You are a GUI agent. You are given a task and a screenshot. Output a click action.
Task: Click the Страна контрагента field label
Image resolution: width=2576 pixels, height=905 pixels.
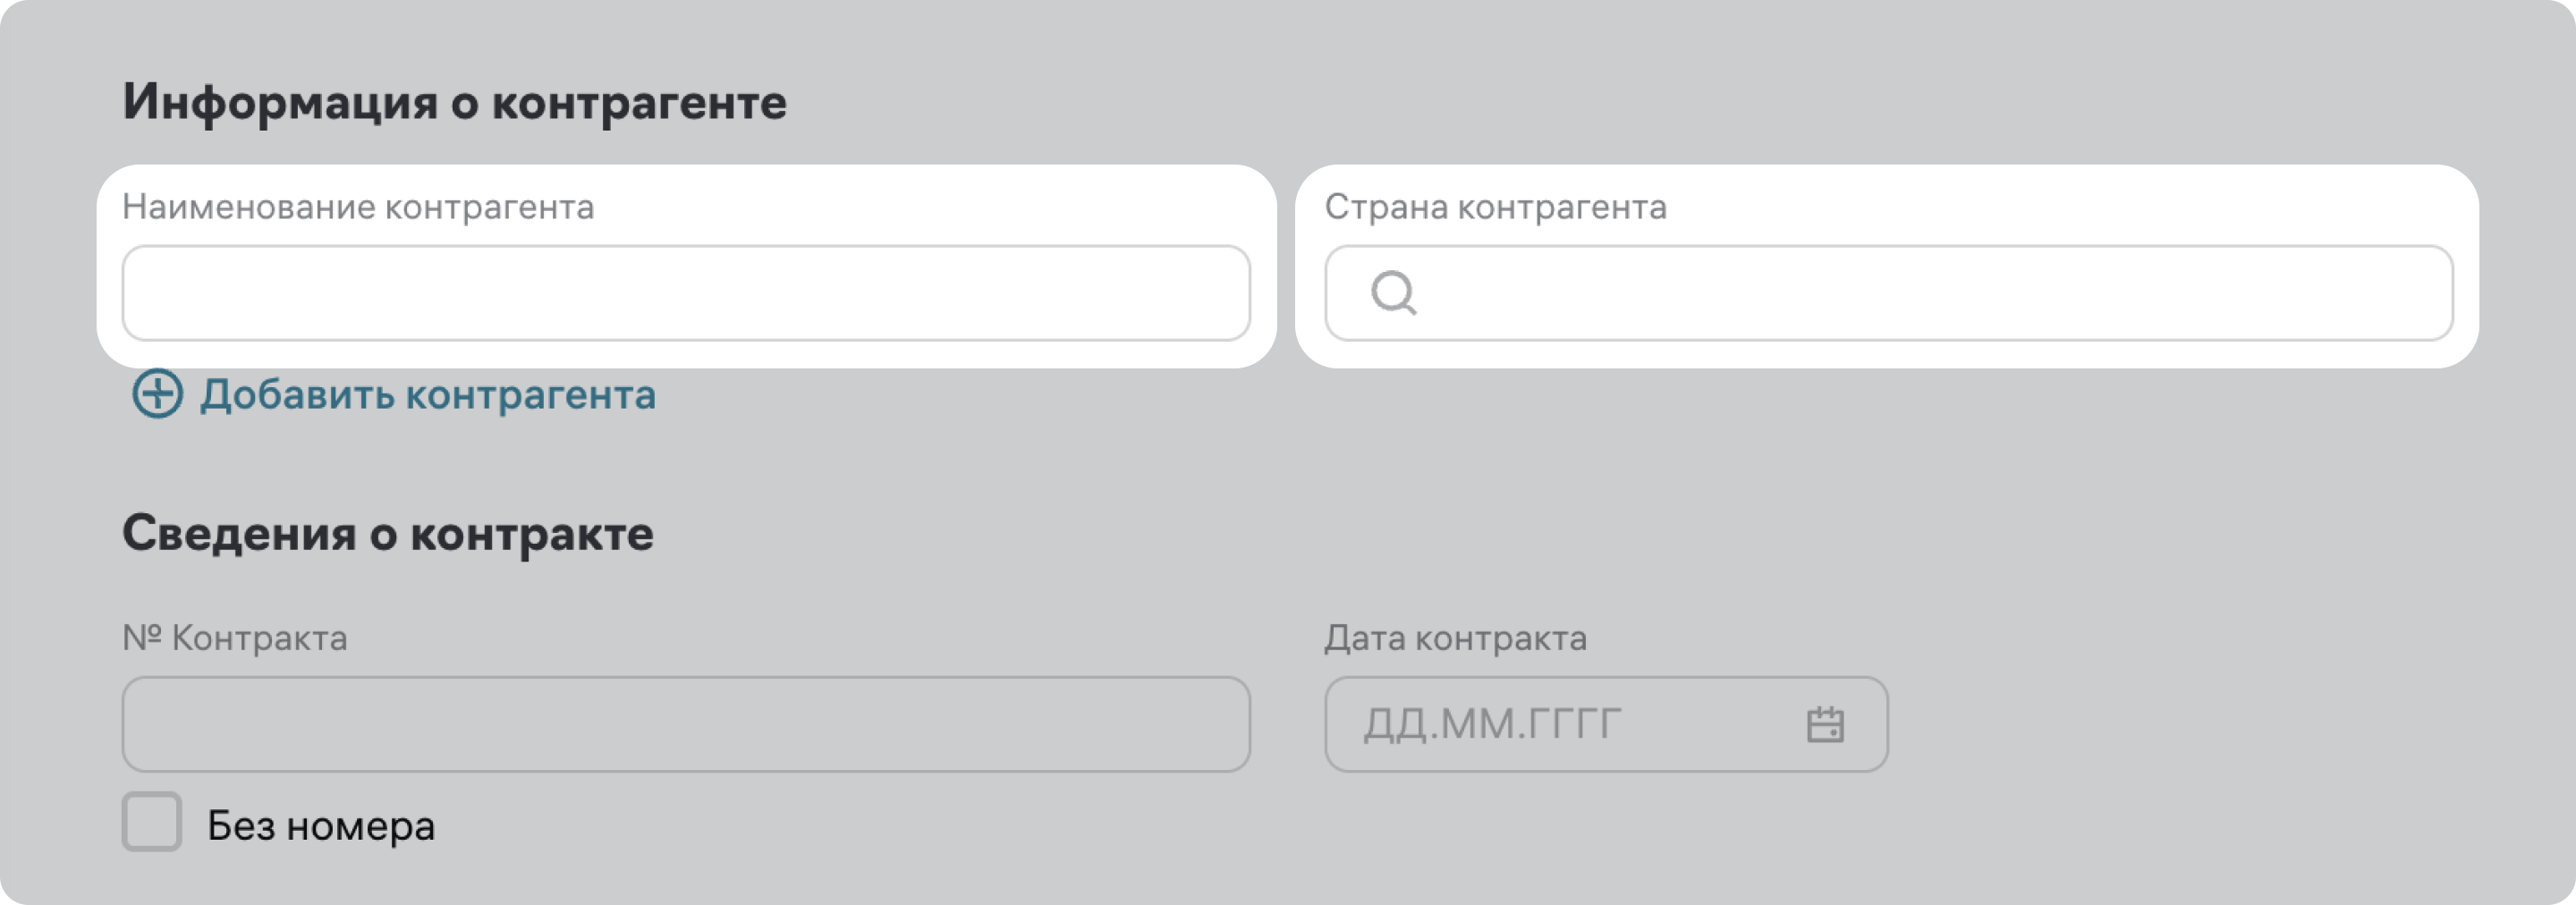point(1495,207)
